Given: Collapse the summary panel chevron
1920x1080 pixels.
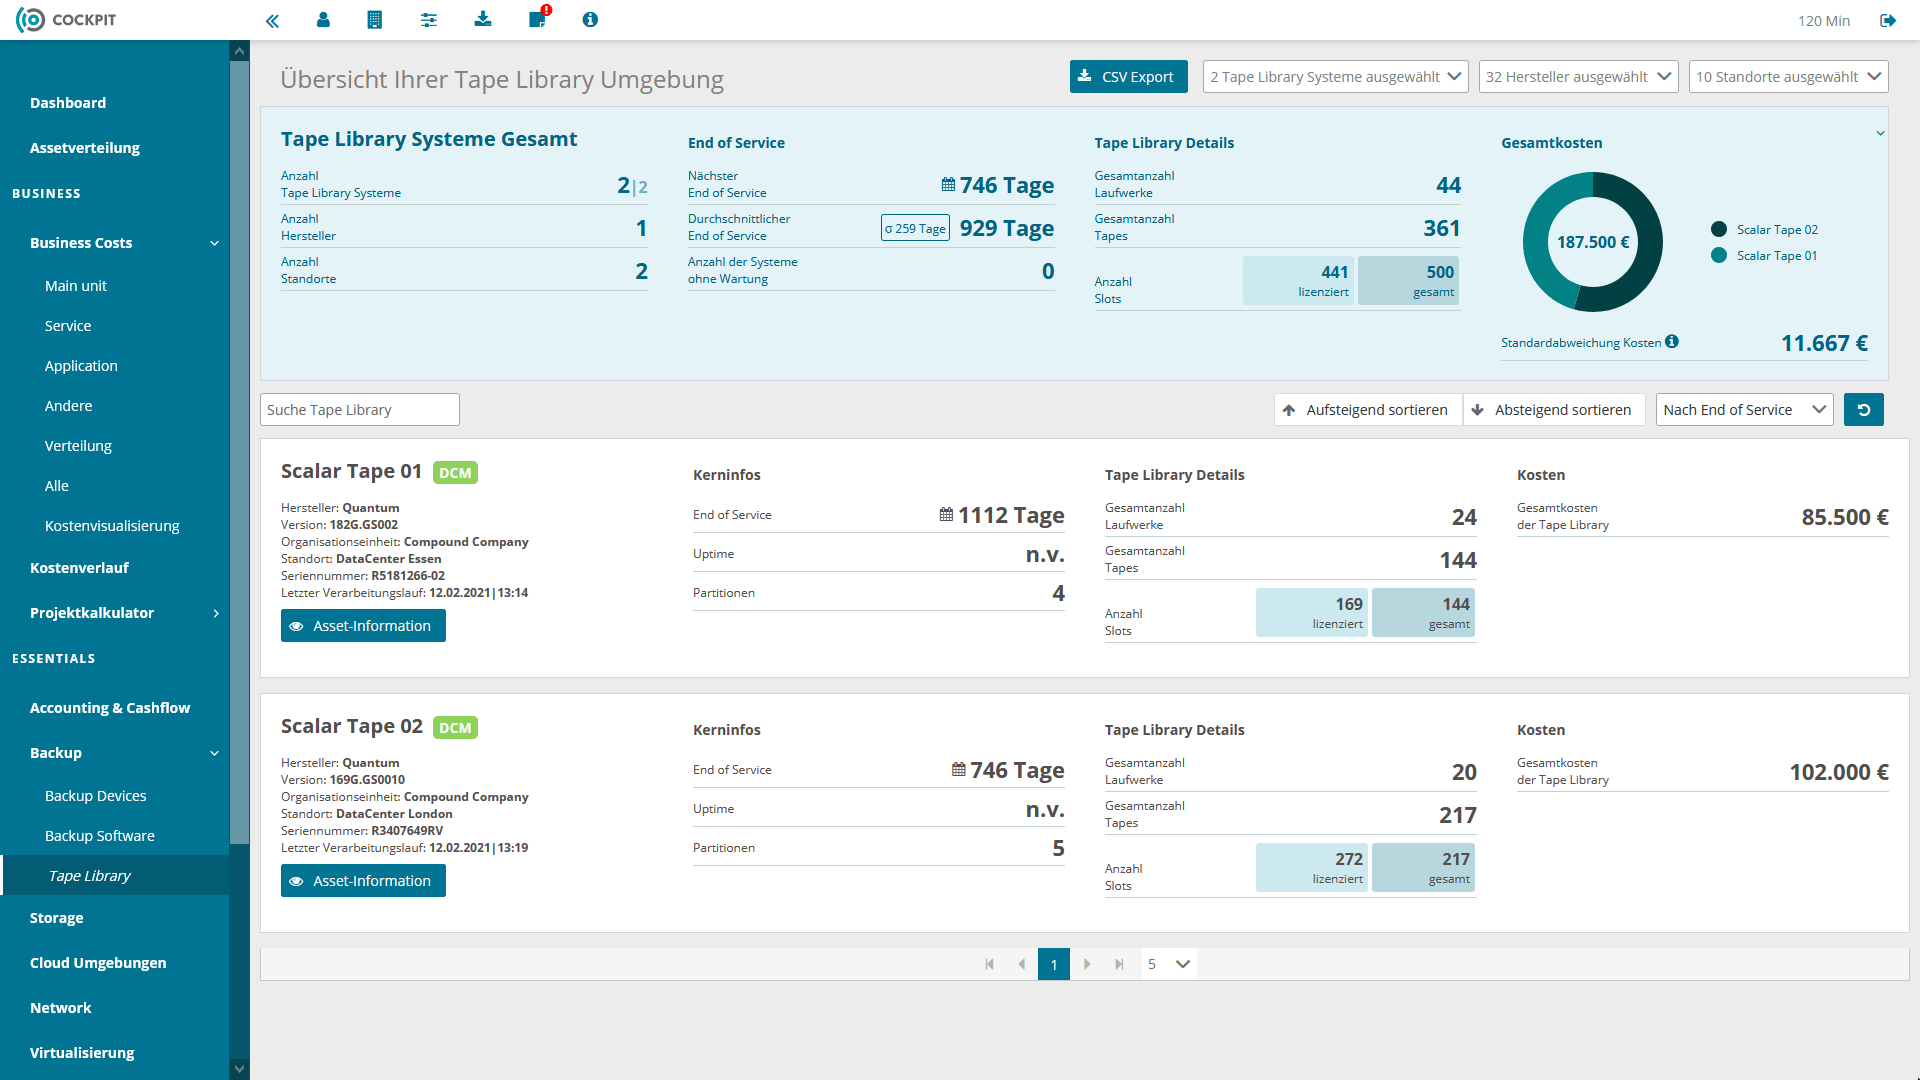Looking at the screenshot, I should (x=1880, y=134).
